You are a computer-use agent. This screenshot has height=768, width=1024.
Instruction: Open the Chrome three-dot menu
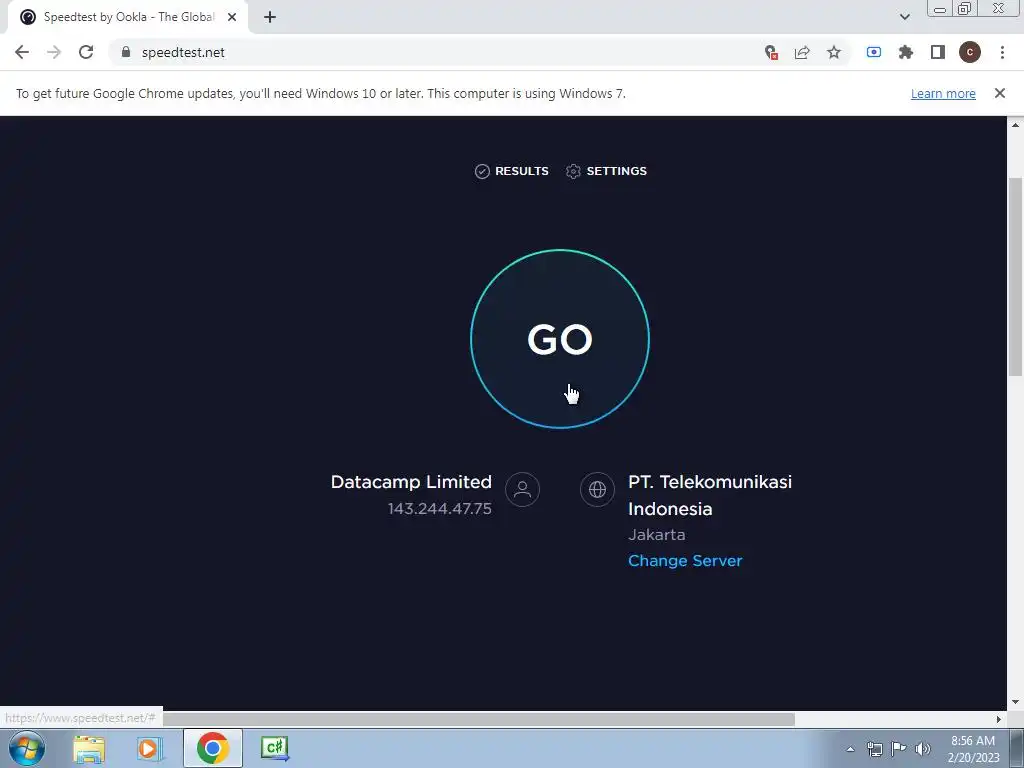[x=1002, y=52]
